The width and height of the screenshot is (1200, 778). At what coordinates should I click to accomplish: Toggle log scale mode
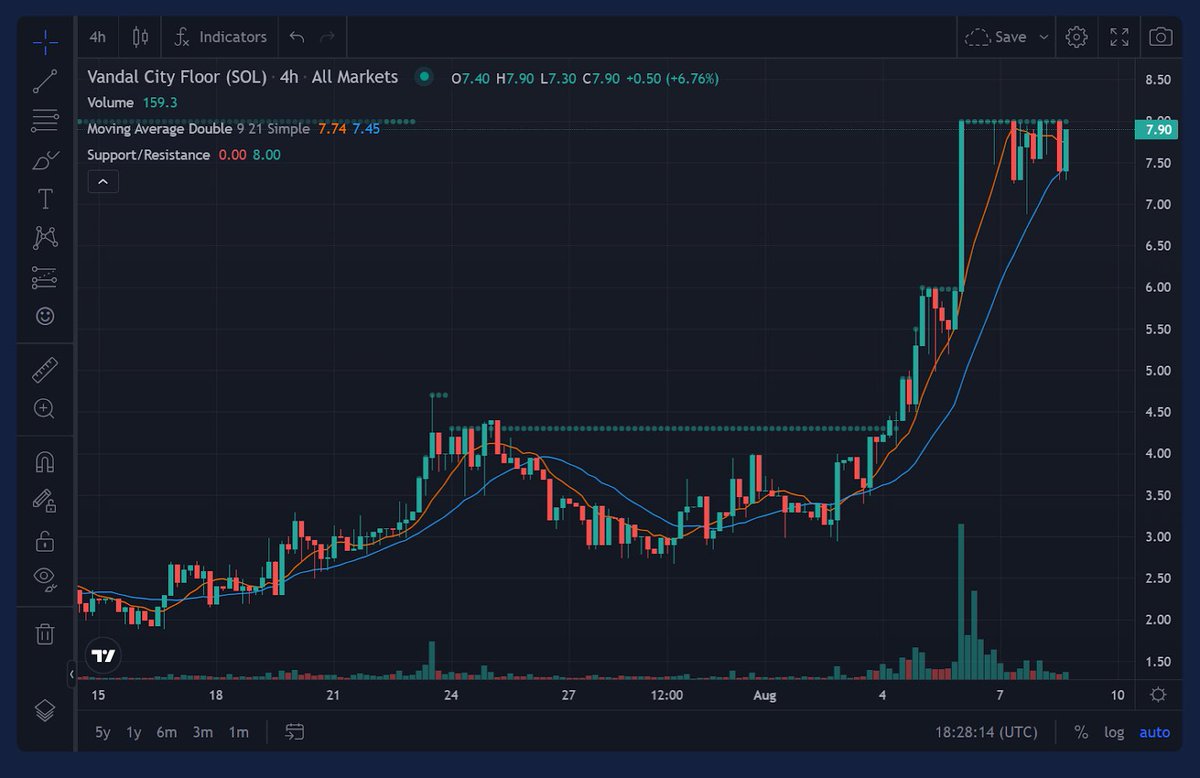[x=1114, y=732]
